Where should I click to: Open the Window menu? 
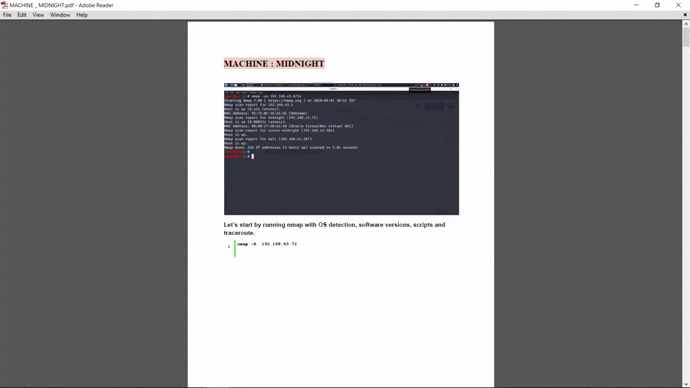(60, 15)
